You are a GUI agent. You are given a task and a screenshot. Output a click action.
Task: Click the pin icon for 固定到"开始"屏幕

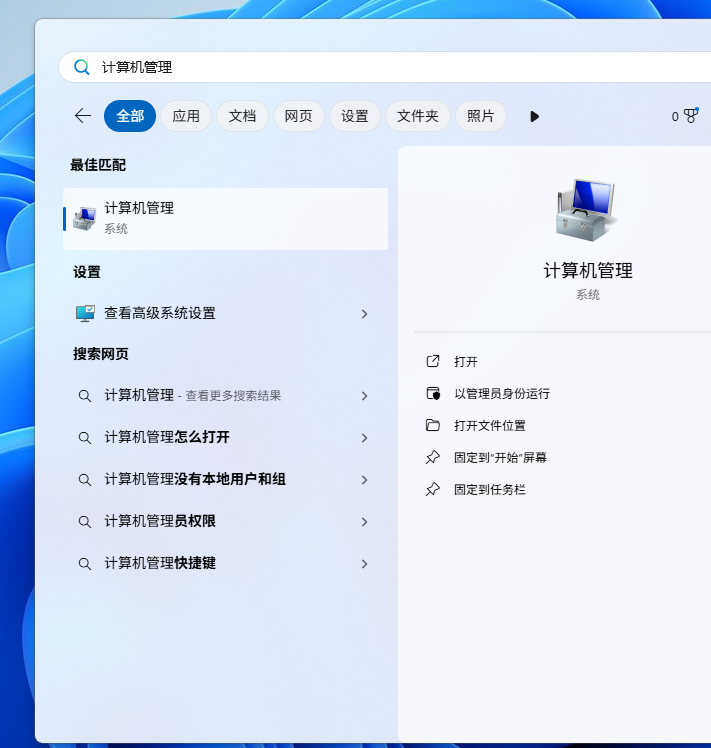click(432, 457)
